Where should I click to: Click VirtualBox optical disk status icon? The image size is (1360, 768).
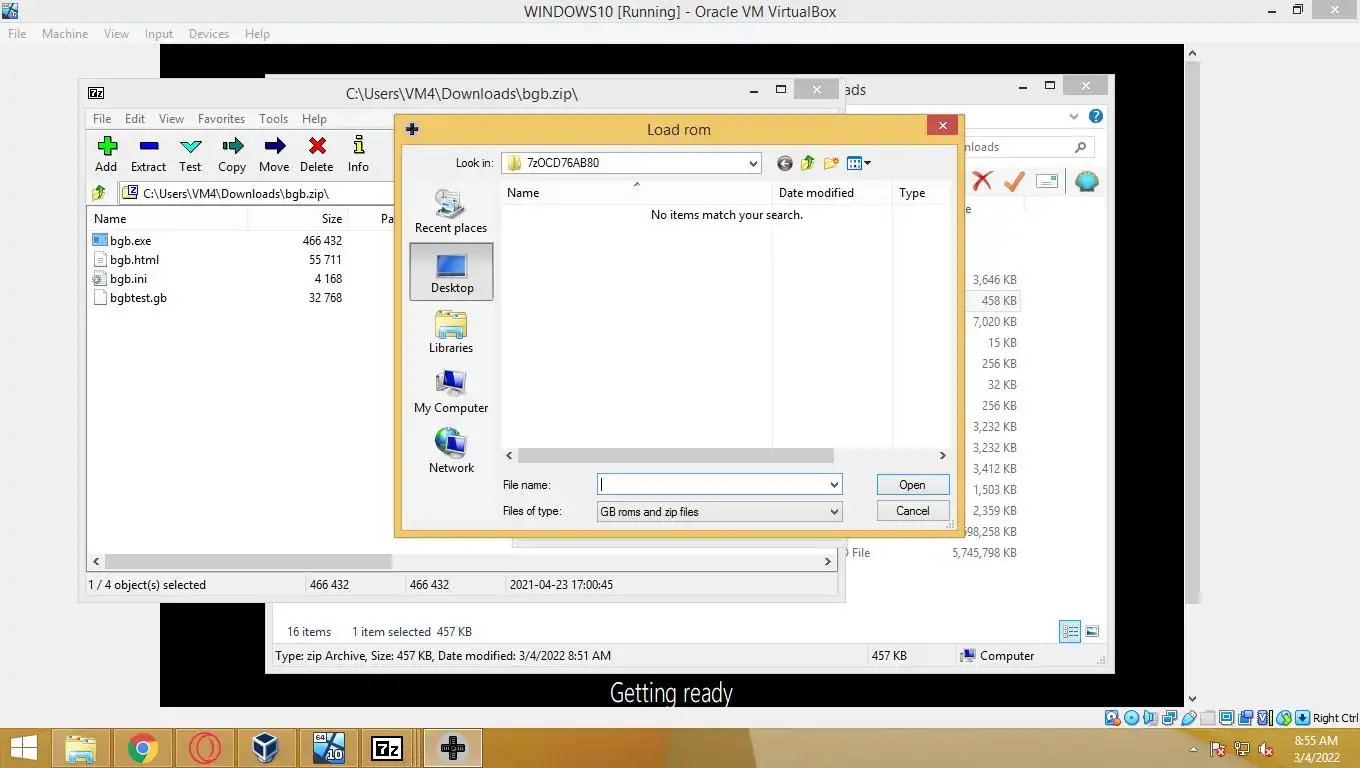click(1131, 718)
